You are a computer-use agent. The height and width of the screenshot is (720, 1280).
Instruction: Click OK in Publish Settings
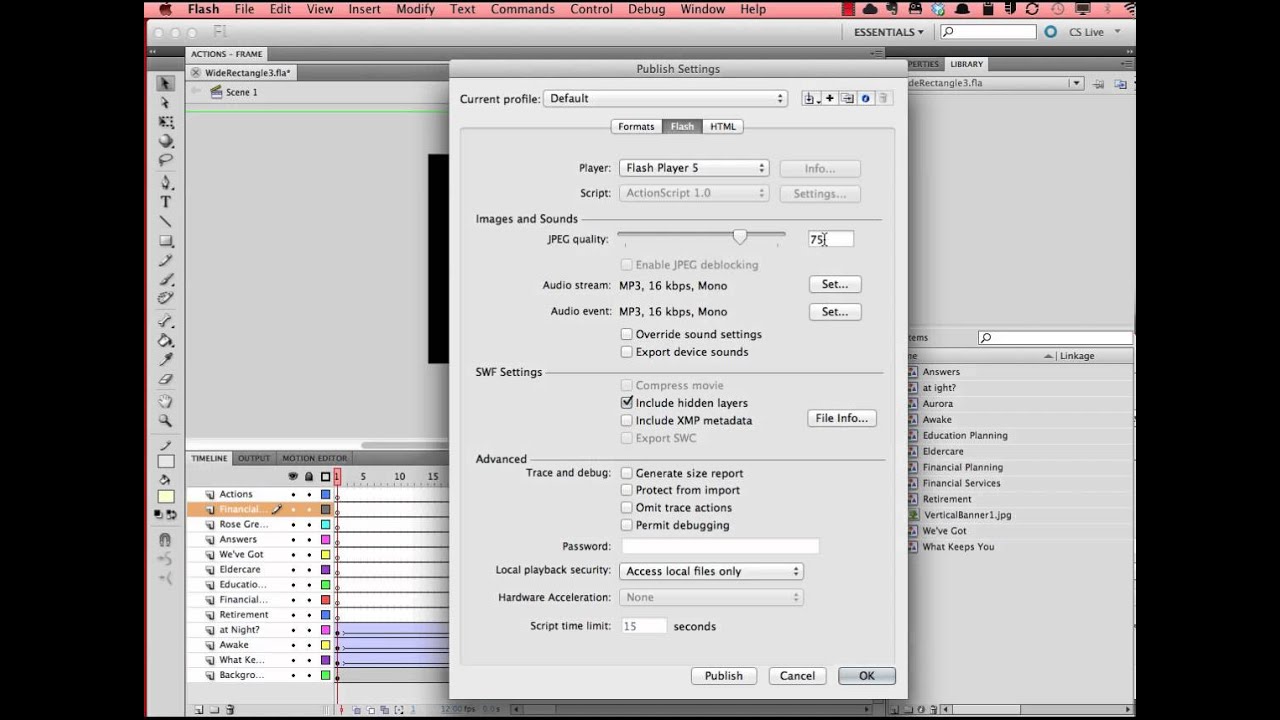pos(867,676)
